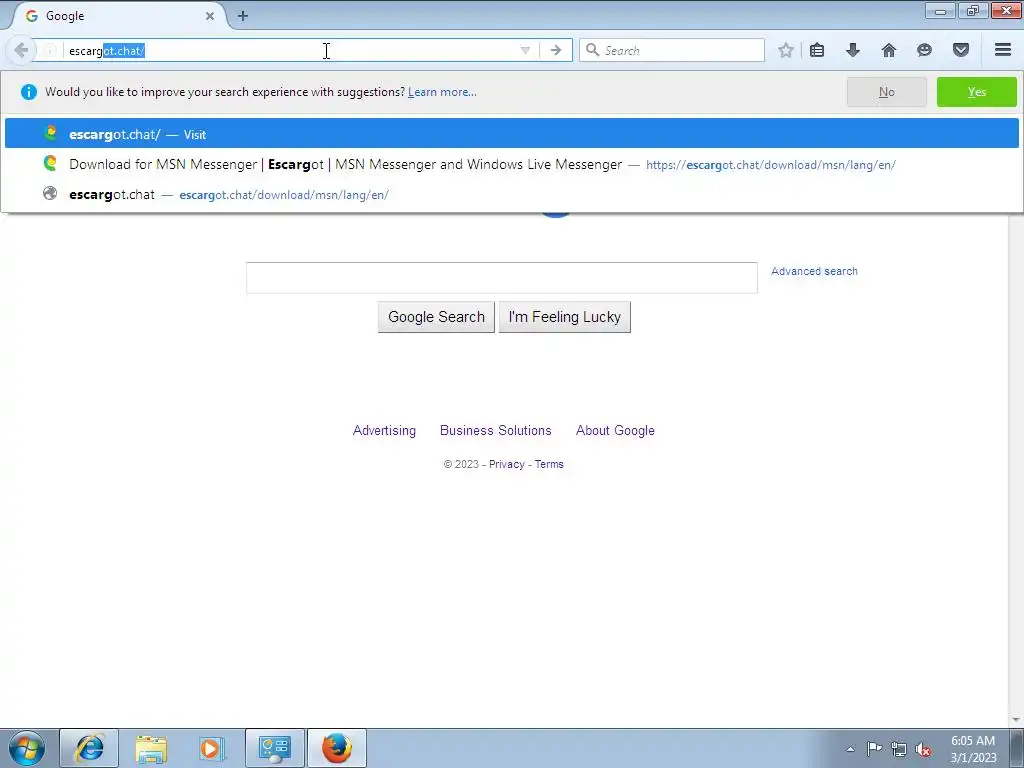Open the Action Center flag icon
The image size is (1024, 768).
tap(874, 749)
